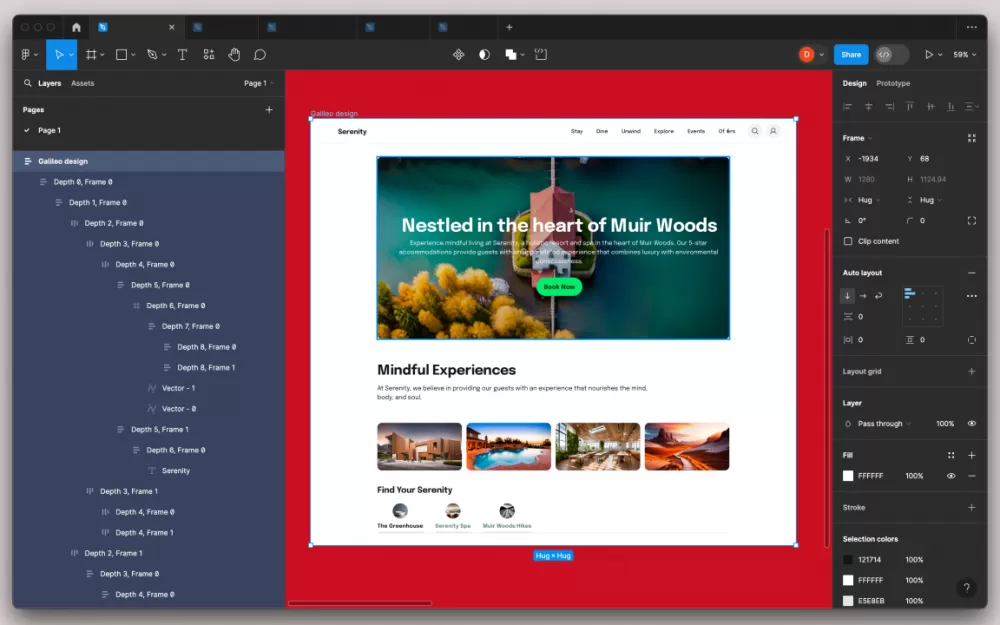Viewport: 1000px width, 625px height.
Task: Add a new page with plus icon
Action: [x=269, y=110]
